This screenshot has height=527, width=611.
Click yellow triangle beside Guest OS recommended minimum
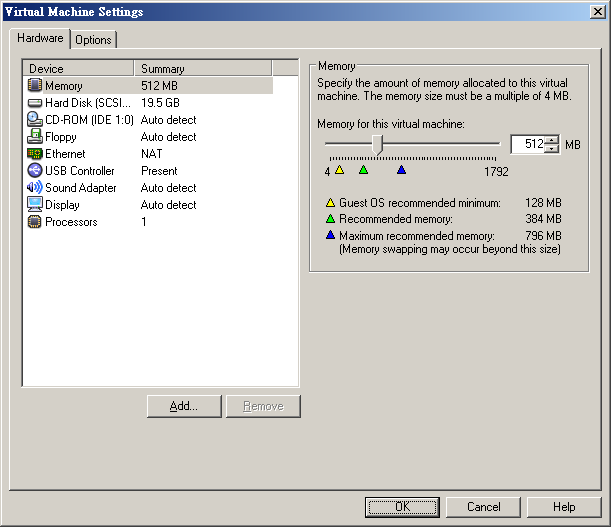[x=330, y=203]
